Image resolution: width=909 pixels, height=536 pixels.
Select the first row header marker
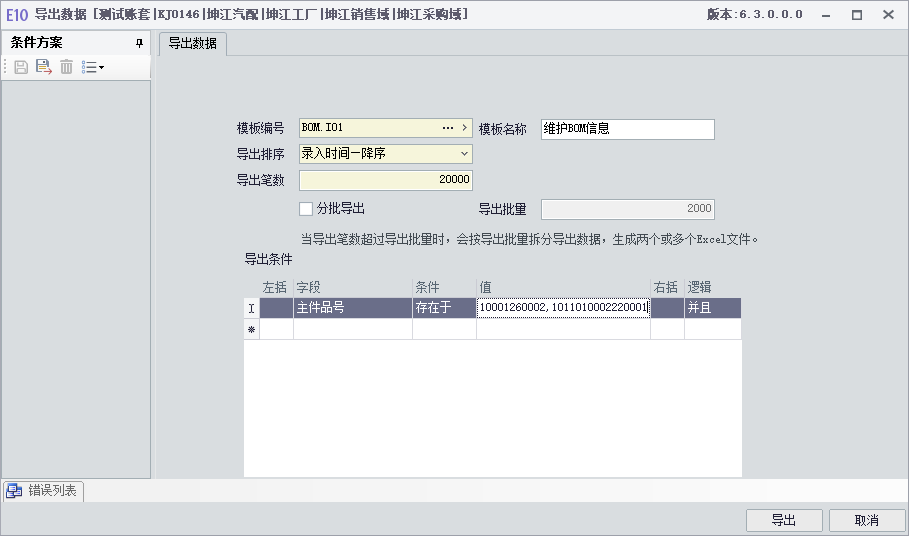252,308
